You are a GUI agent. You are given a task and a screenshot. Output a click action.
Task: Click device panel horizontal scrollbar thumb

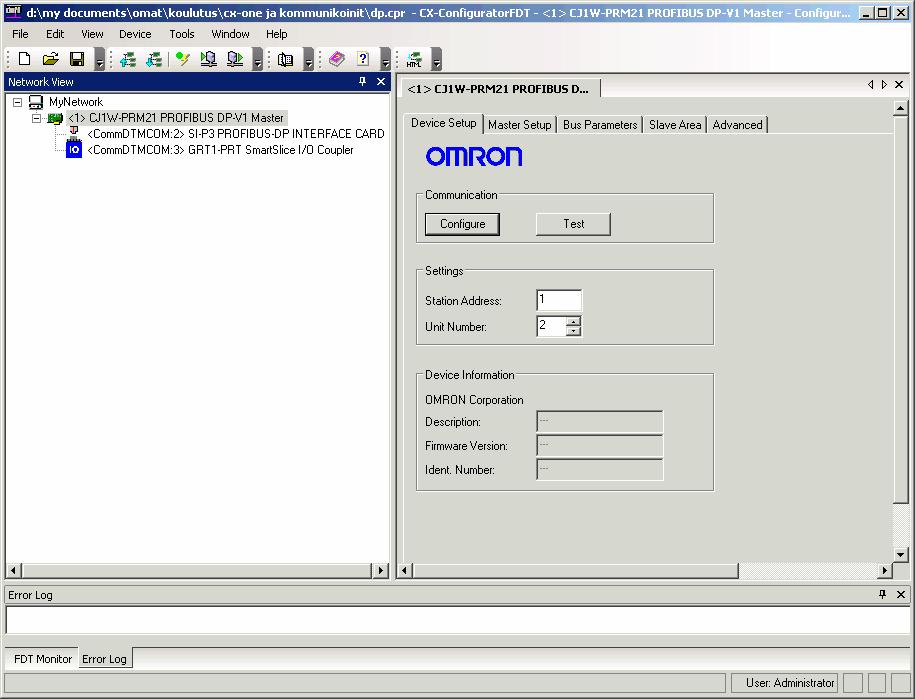click(x=575, y=570)
